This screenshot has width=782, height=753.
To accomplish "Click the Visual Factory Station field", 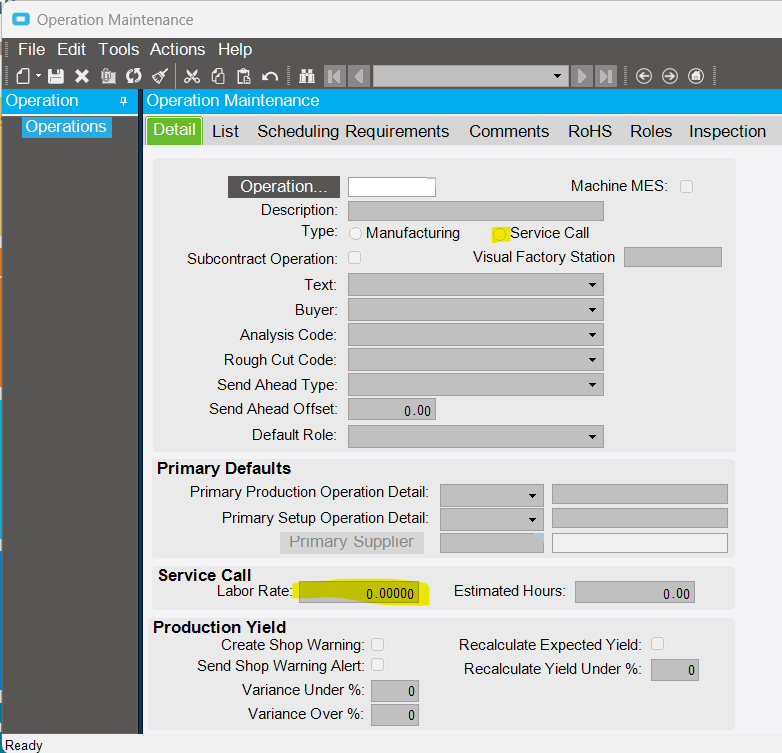I will tap(673, 257).
